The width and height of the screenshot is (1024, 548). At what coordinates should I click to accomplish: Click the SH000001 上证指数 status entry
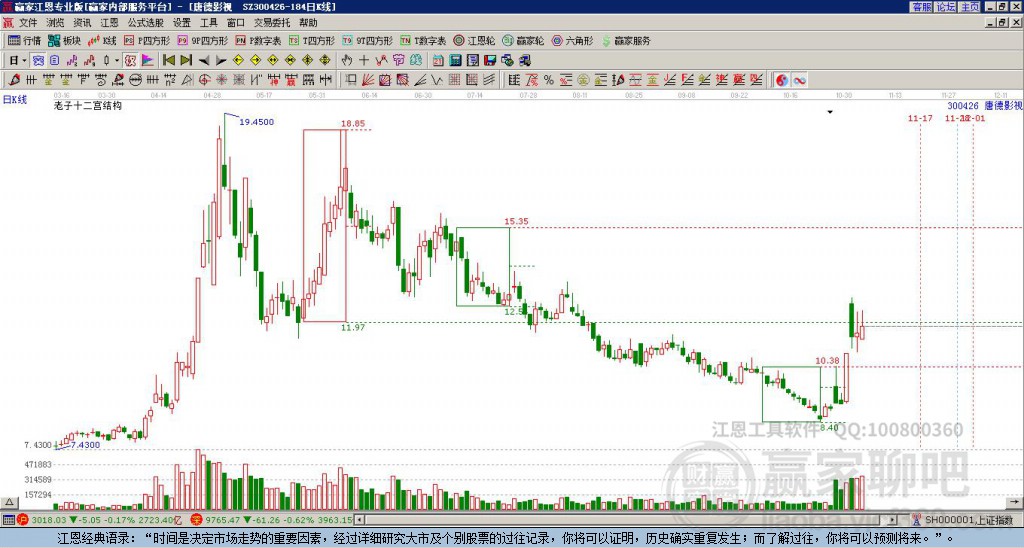[x=970, y=520]
